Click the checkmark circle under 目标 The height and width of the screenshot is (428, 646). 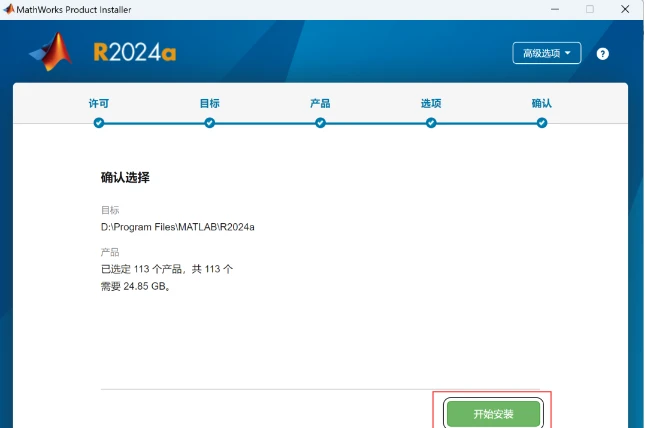[x=209, y=123]
